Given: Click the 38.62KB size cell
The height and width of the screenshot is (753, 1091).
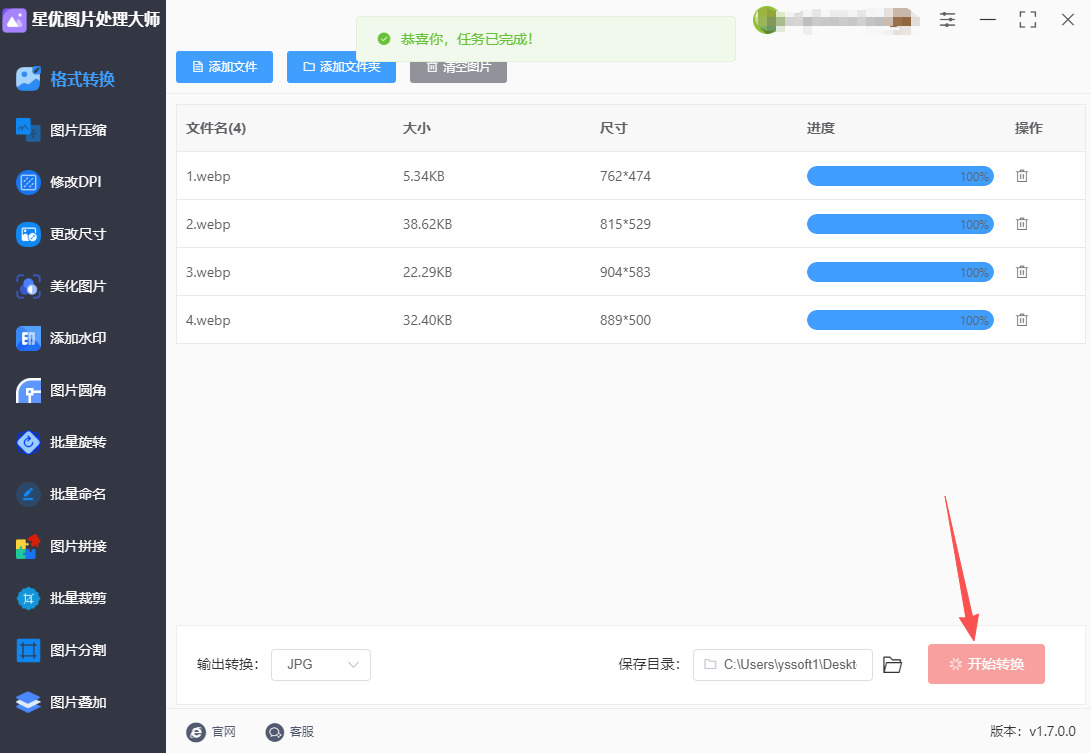Looking at the screenshot, I should coord(427,224).
